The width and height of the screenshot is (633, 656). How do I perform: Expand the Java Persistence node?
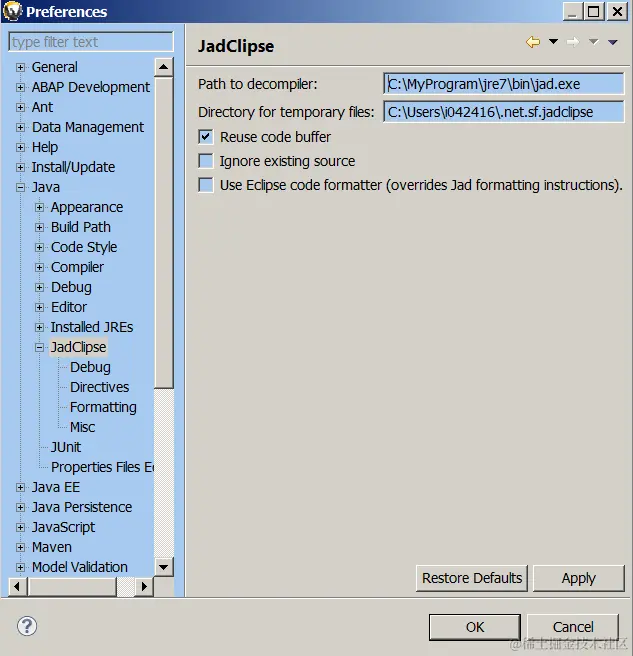pos(20,507)
